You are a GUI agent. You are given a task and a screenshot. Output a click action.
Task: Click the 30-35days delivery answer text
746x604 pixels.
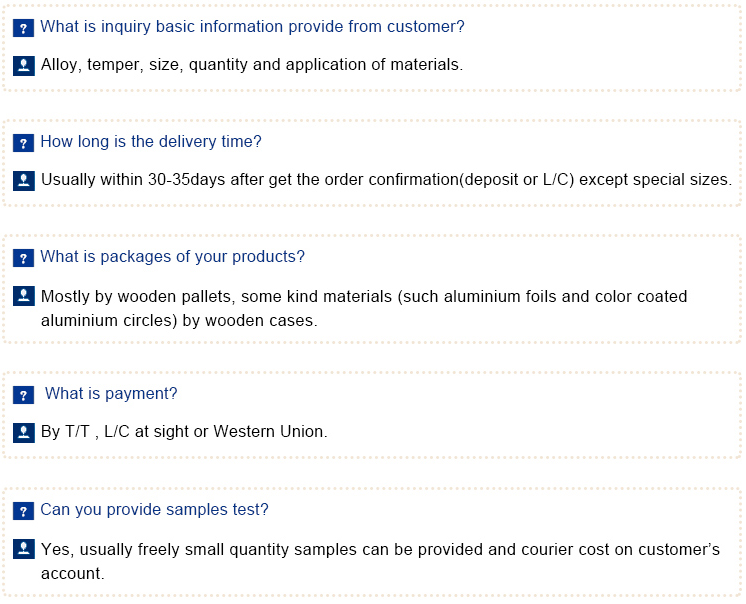[x=386, y=180]
